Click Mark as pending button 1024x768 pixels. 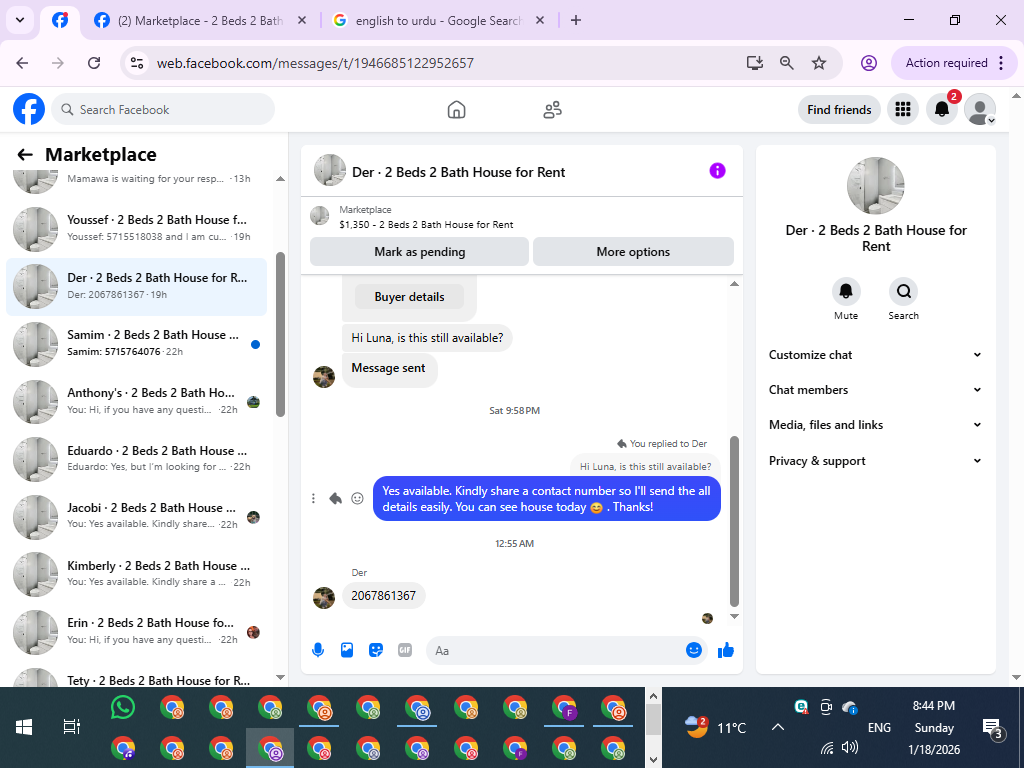pyautogui.click(x=419, y=251)
